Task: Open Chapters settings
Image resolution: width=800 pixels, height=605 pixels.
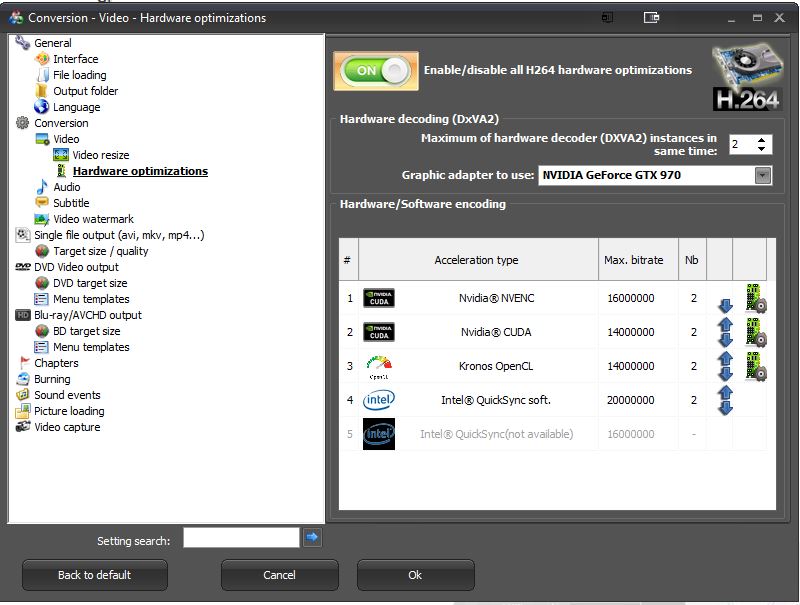Action: point(56,363)
